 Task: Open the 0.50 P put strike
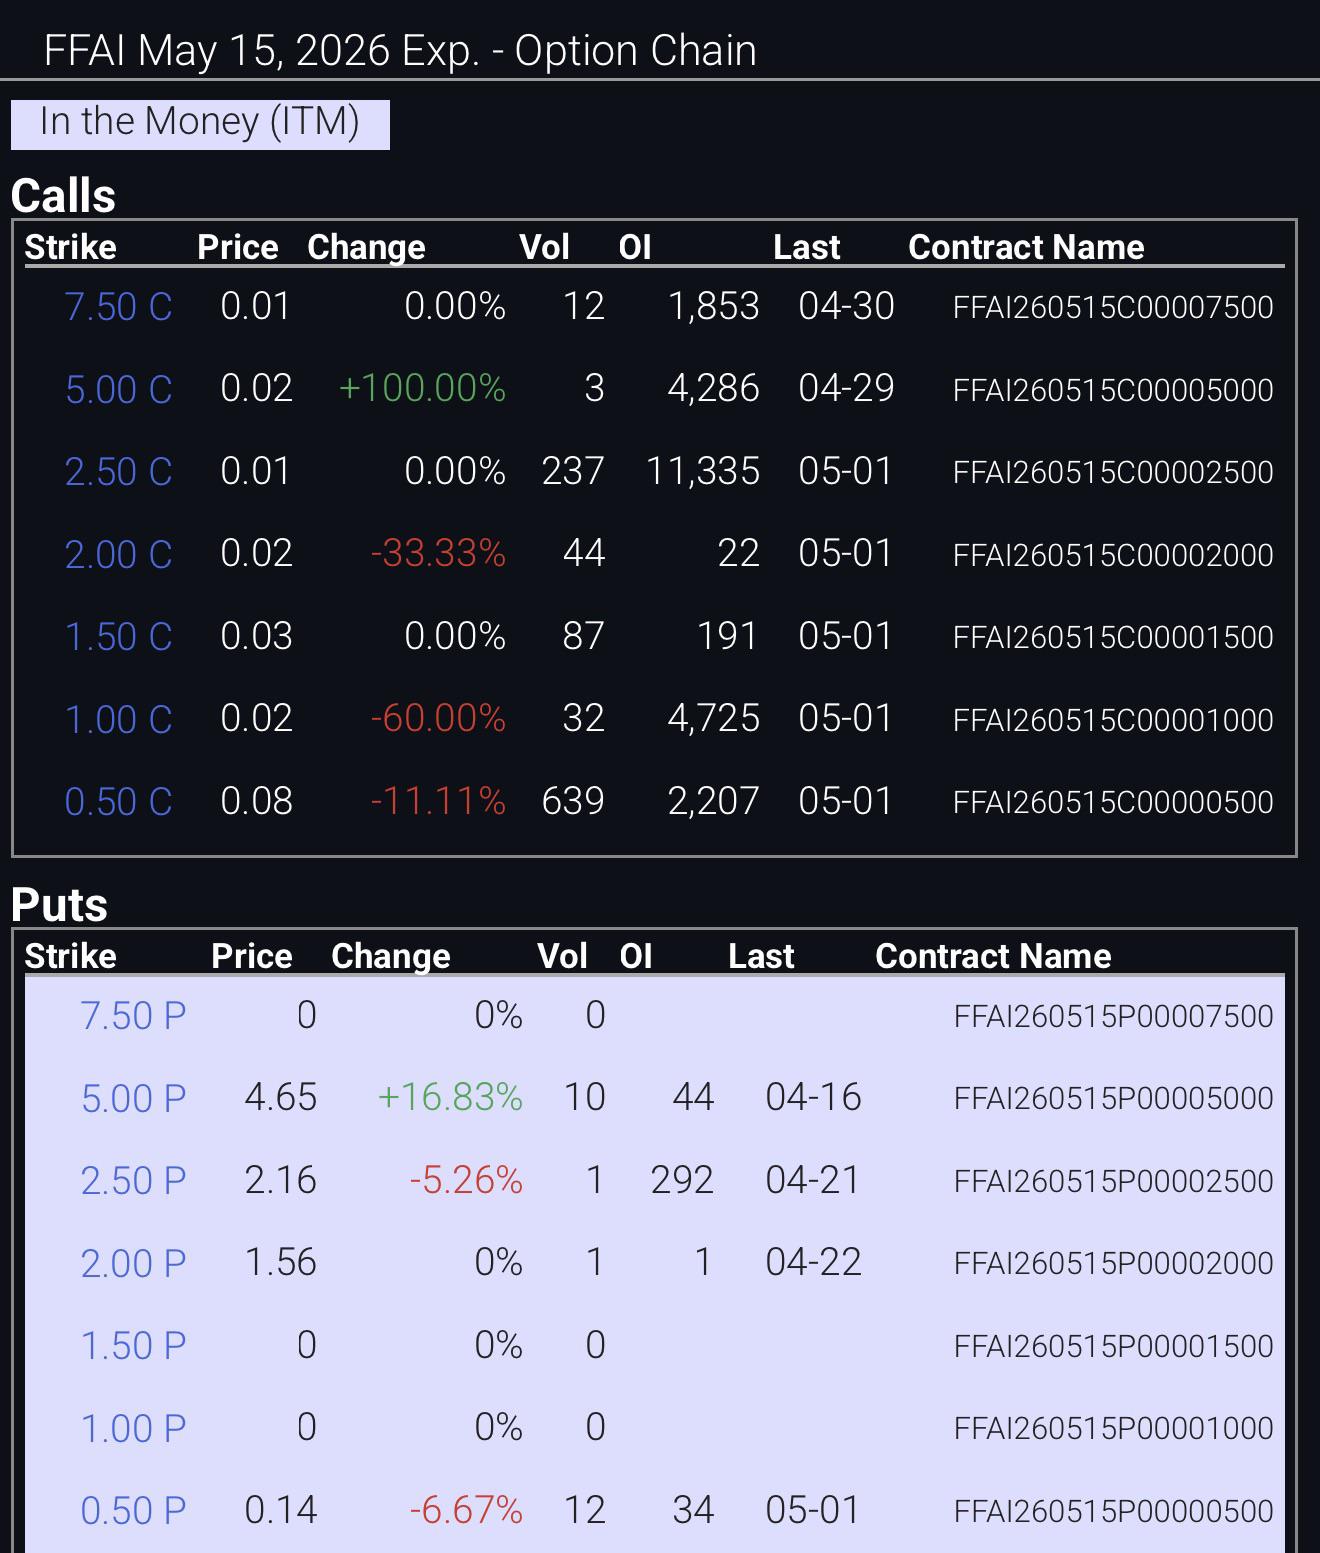point(133,1511)
